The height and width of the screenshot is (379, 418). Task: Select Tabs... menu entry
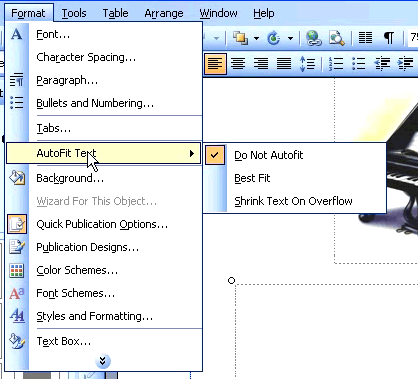click(x=104, y=128)
